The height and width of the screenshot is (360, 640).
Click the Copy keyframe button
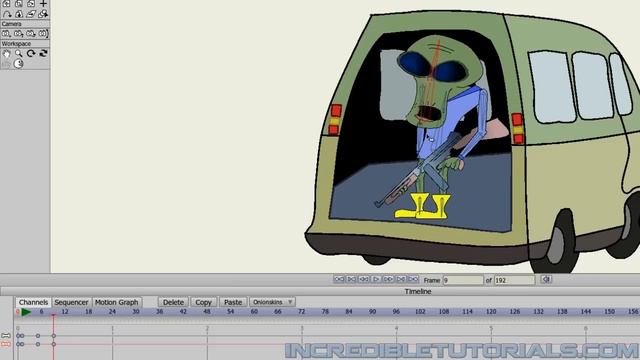coord(203,302)
